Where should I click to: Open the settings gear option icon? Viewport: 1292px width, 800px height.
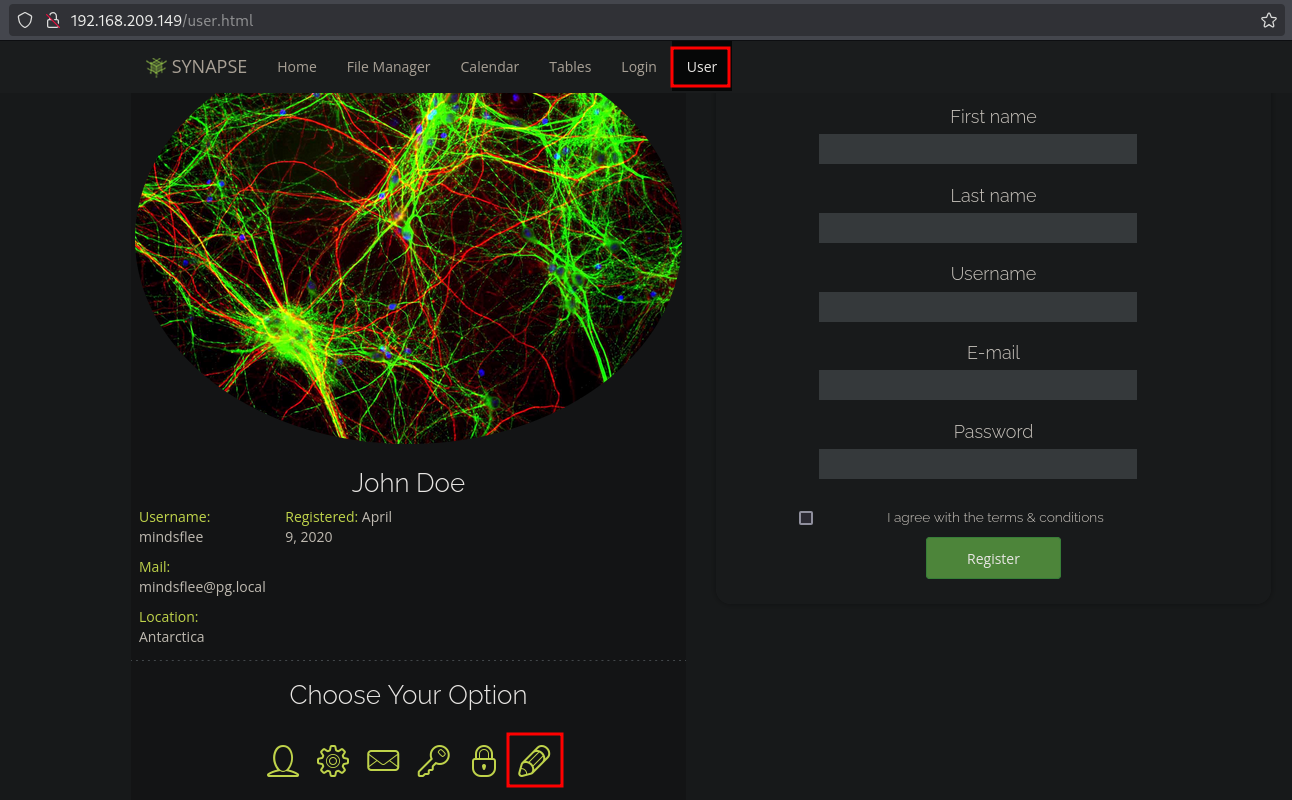pos(333,761)
